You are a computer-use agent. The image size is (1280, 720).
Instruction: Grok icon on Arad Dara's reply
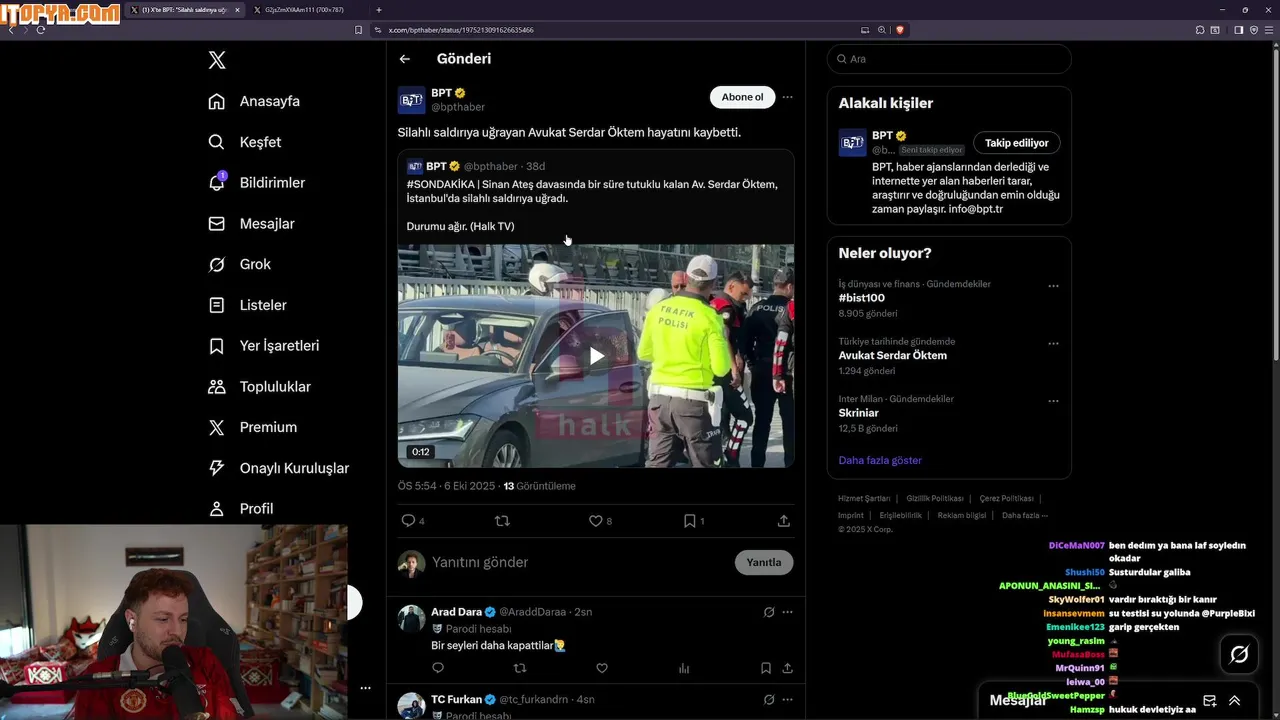(x=768, y=612)
